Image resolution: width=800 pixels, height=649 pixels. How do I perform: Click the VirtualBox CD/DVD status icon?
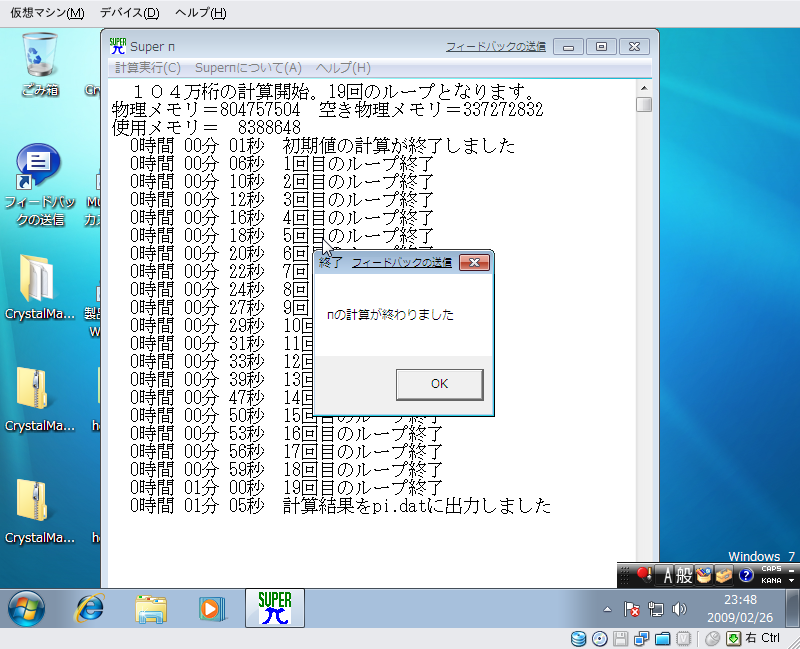tap(599, 639)
